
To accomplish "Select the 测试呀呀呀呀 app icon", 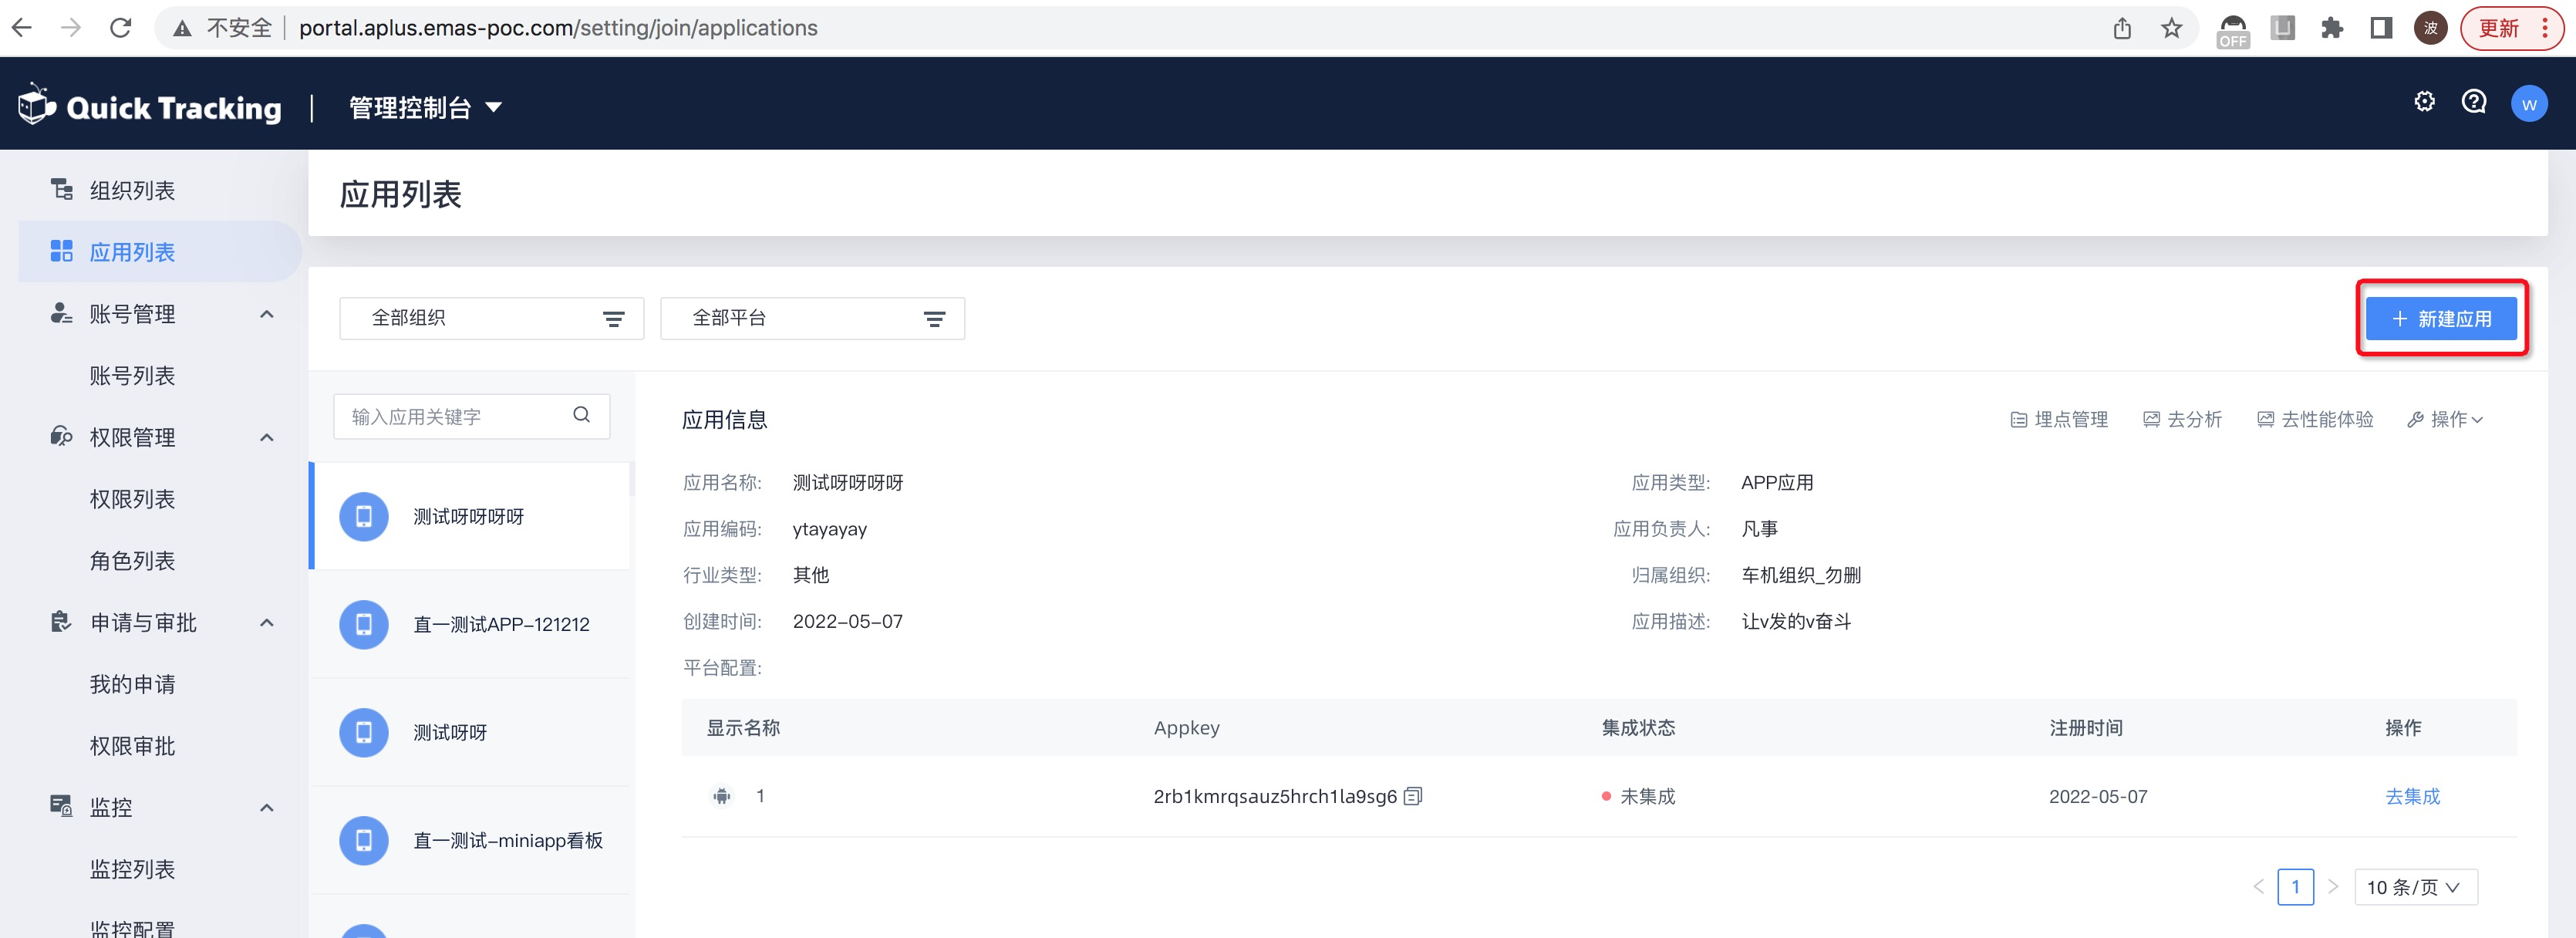I will [364, 516].
